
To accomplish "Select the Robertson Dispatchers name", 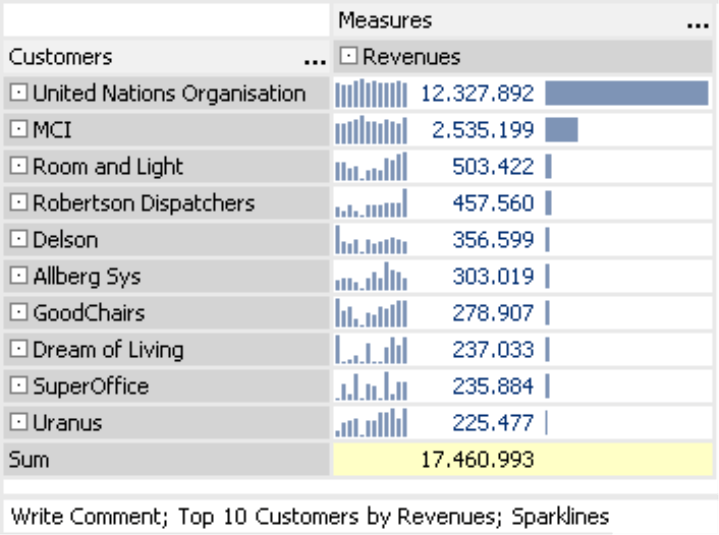I will pyautogui.click(x=144, y=204).
